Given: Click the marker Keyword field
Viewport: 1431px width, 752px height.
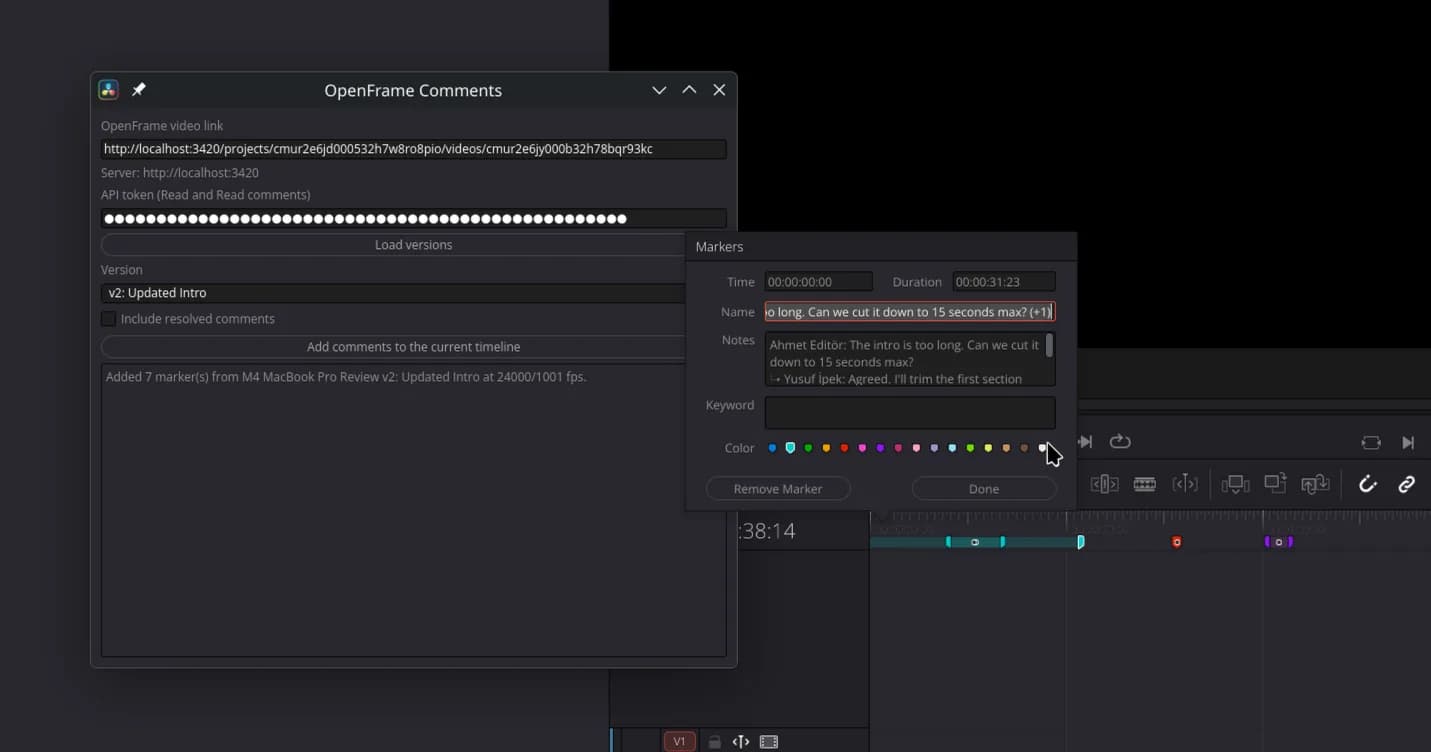Looking at the screenshot, I should (x=909, y=412).
